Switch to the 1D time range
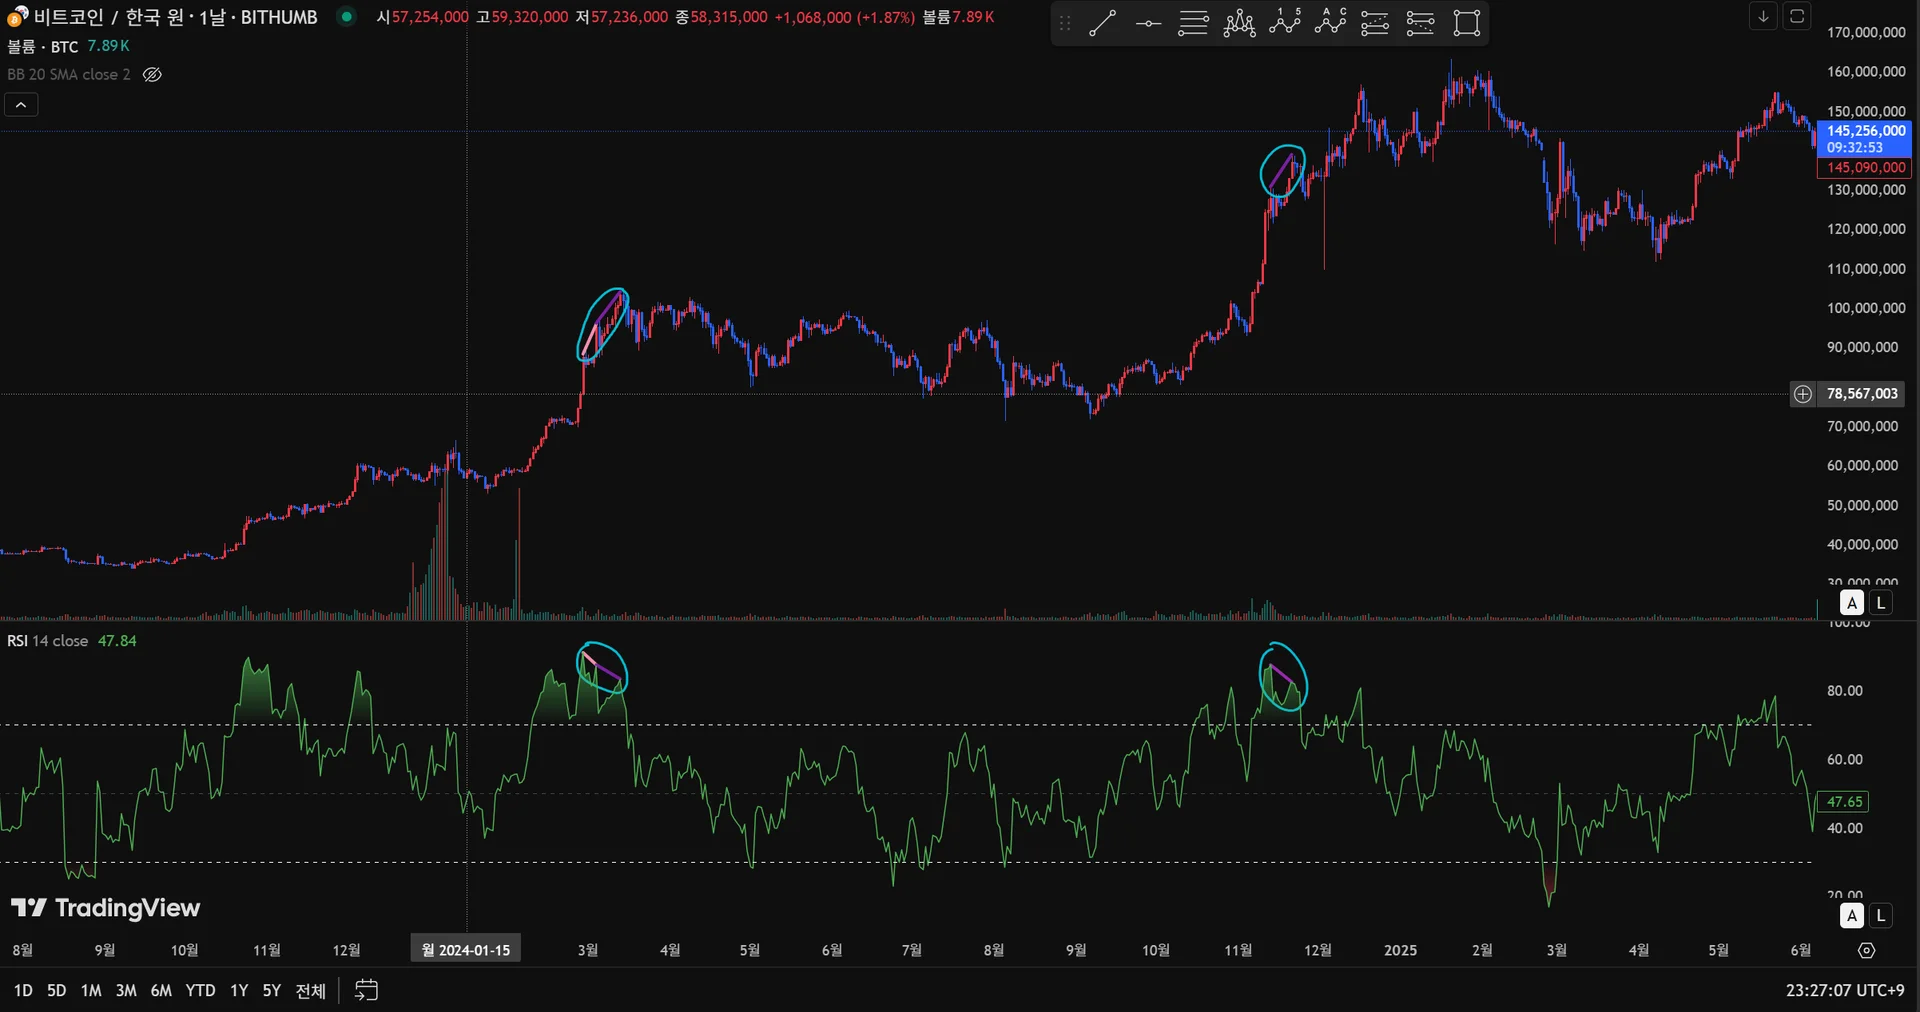The height and width of the screenshot is (1012, 1920). pos(23,990)
